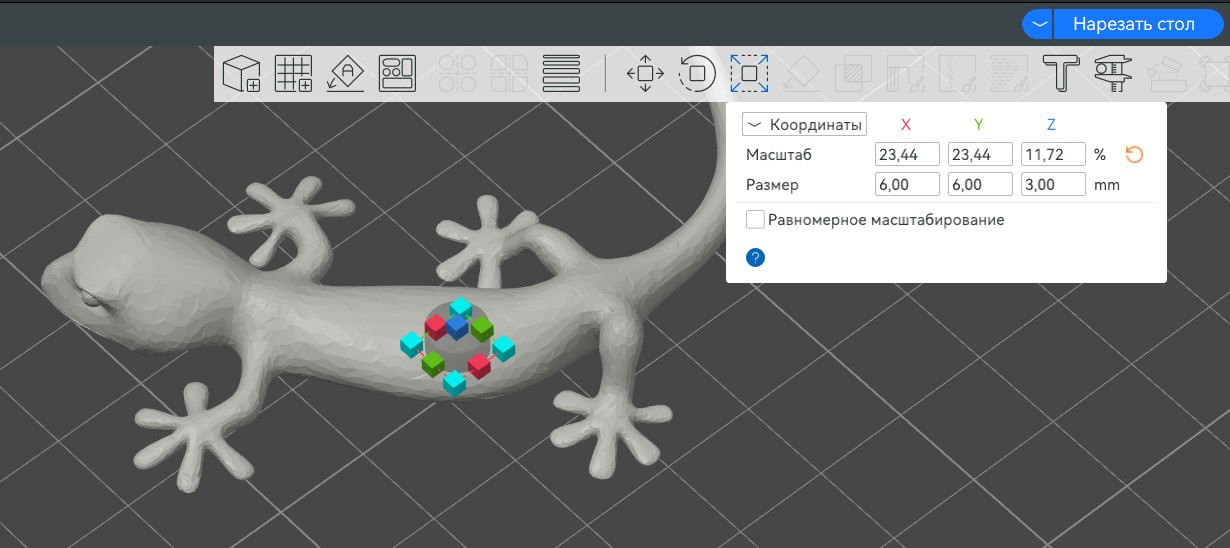Reset scale with the orange arrow
The width and height of the screenshot is (1230, 548).
1134,155
